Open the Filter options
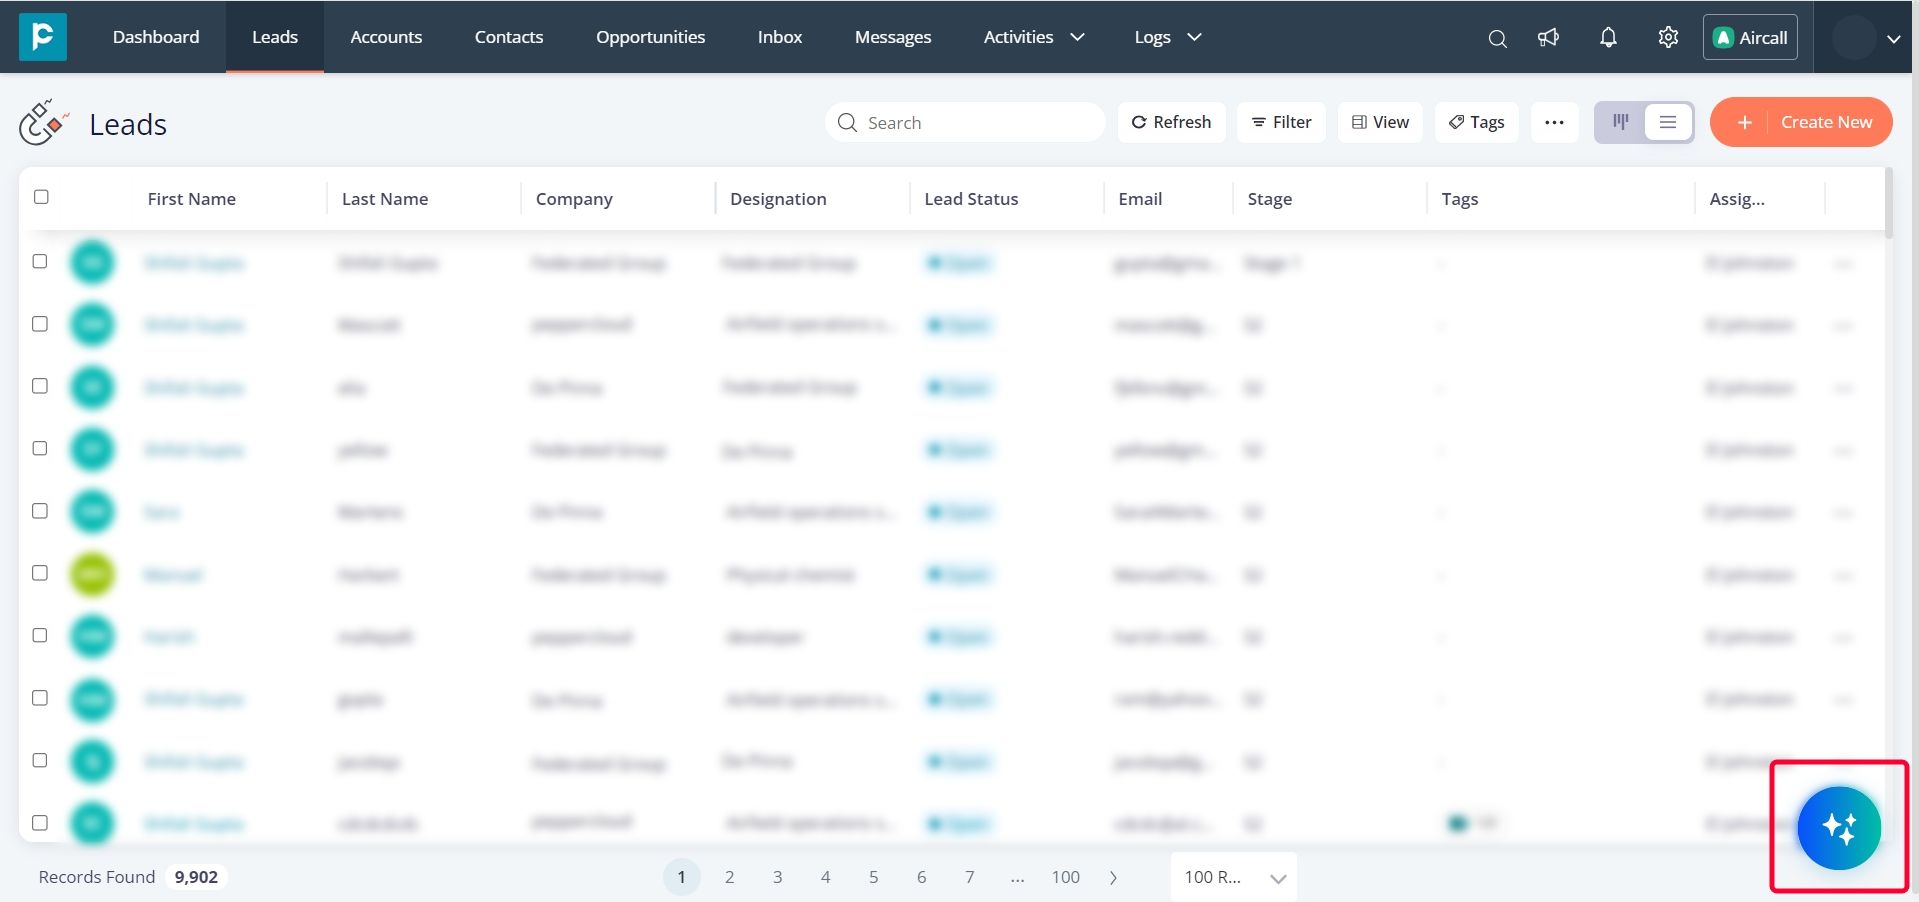 coord(1281,122)
